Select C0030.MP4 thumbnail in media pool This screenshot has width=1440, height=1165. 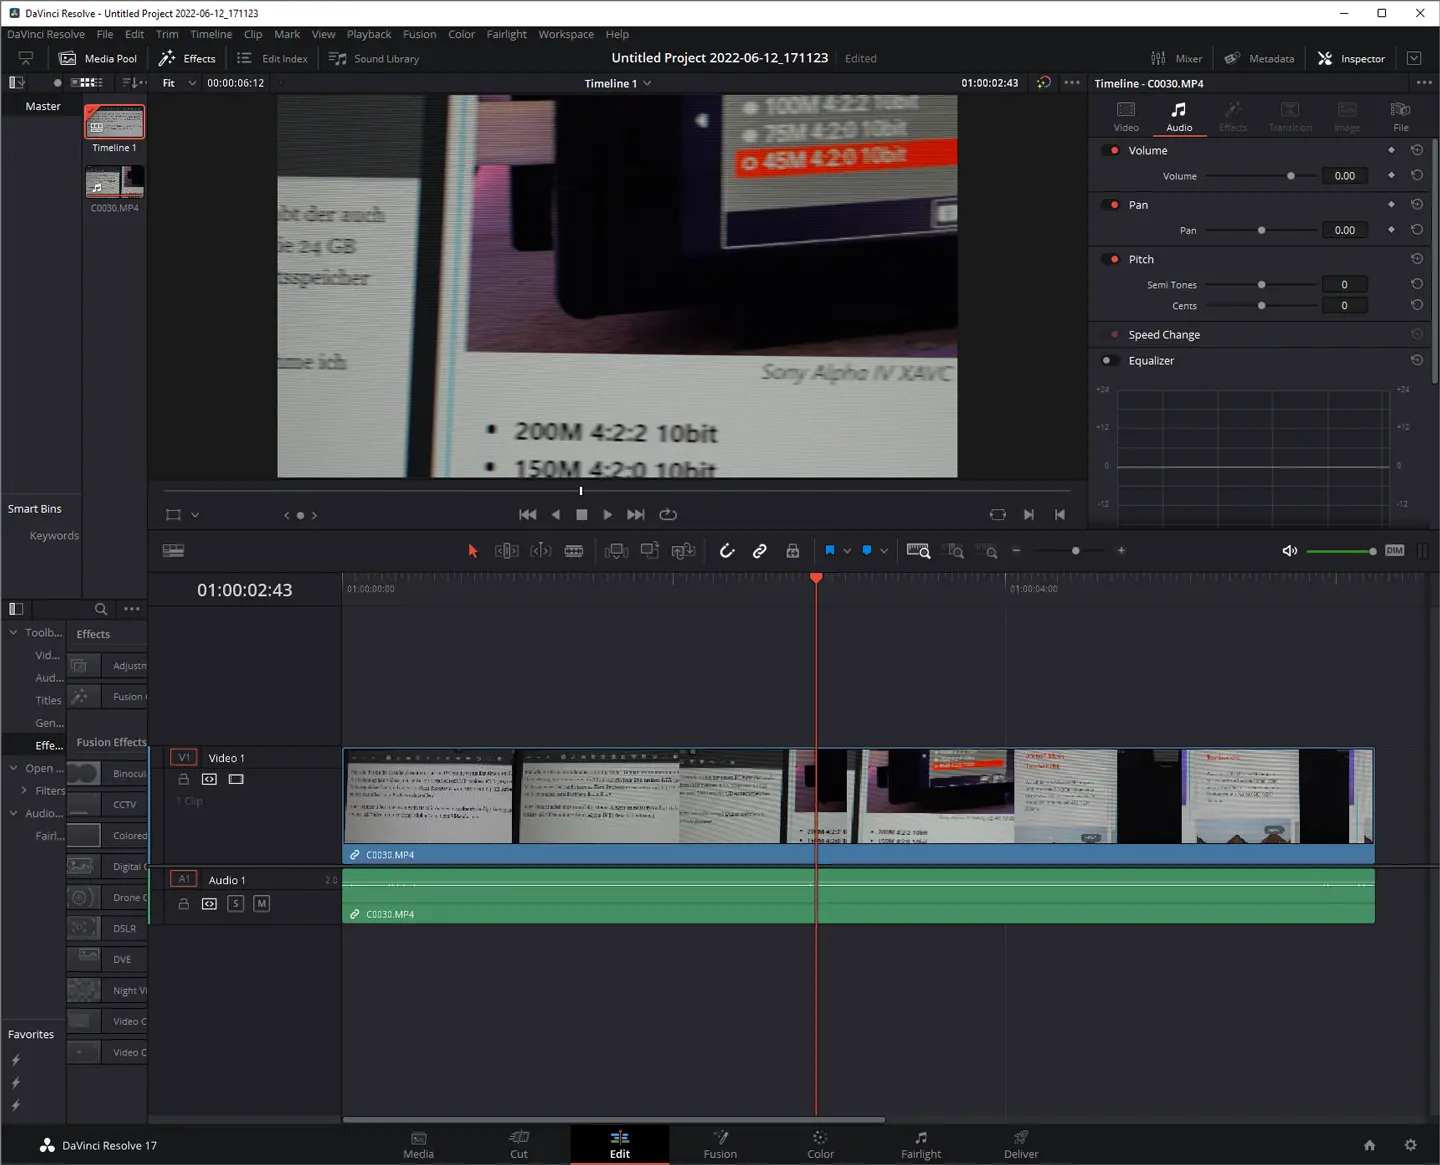[115, 181]
